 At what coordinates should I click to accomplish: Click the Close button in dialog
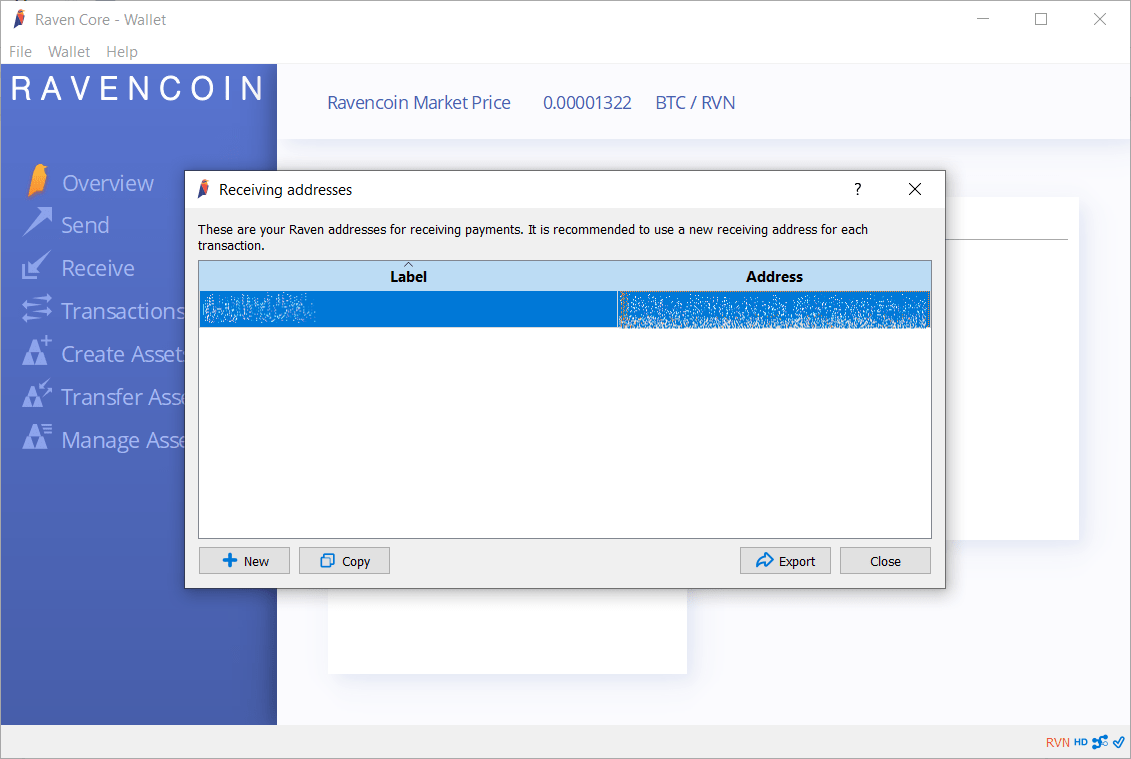pyautogui.click(x=886, y=561)
